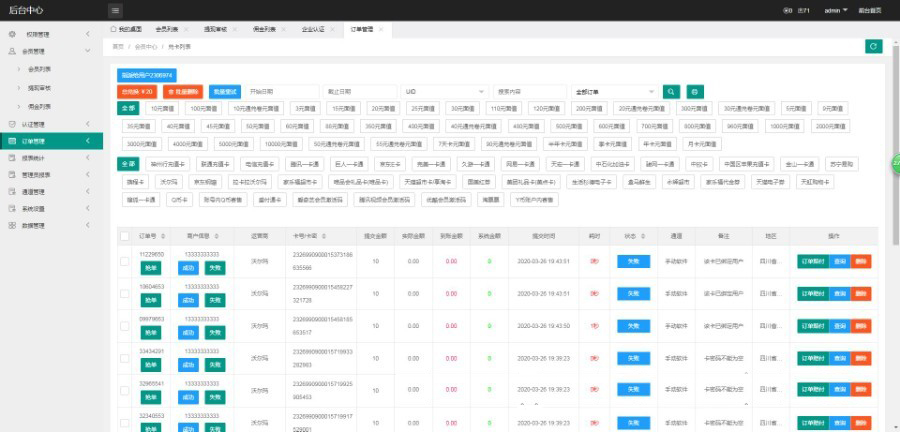Click the green floating circle on right edge
The image size is (900, 432).
pos(895,161)
